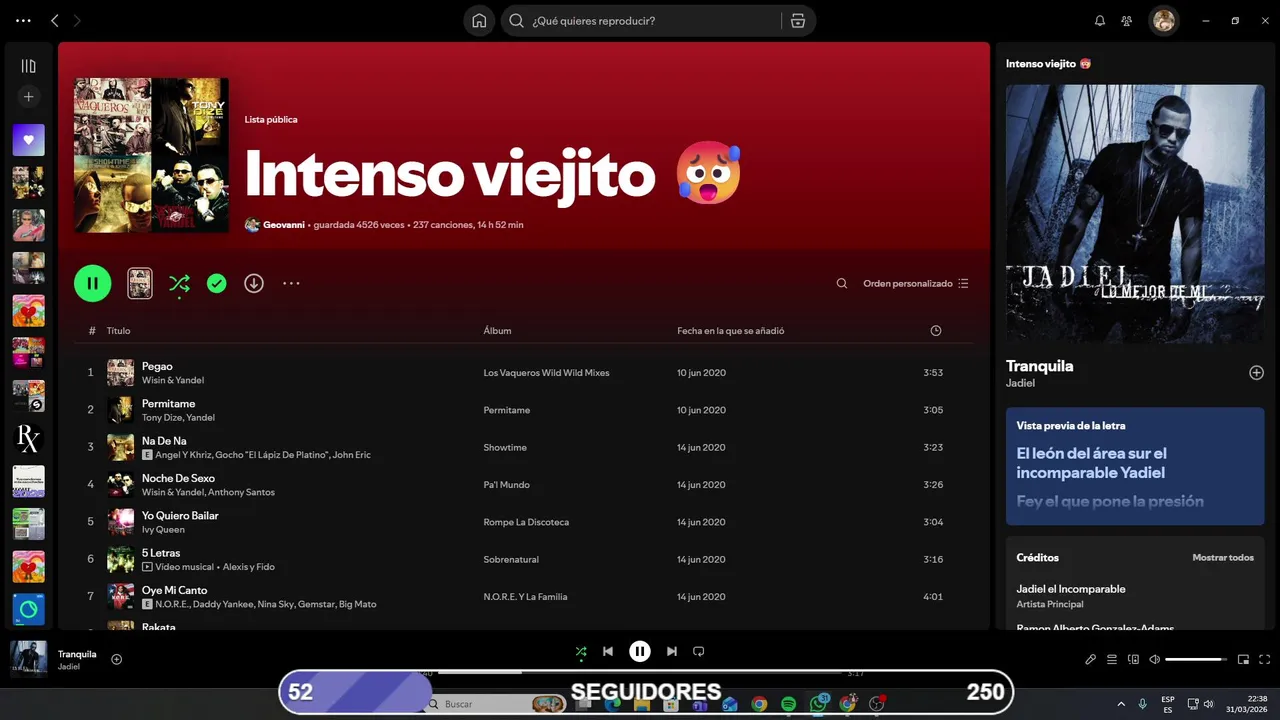Screen dimensions: 1280x720
Task: Sort by Fecha en la que se añadió
Action: pos(730,331)
